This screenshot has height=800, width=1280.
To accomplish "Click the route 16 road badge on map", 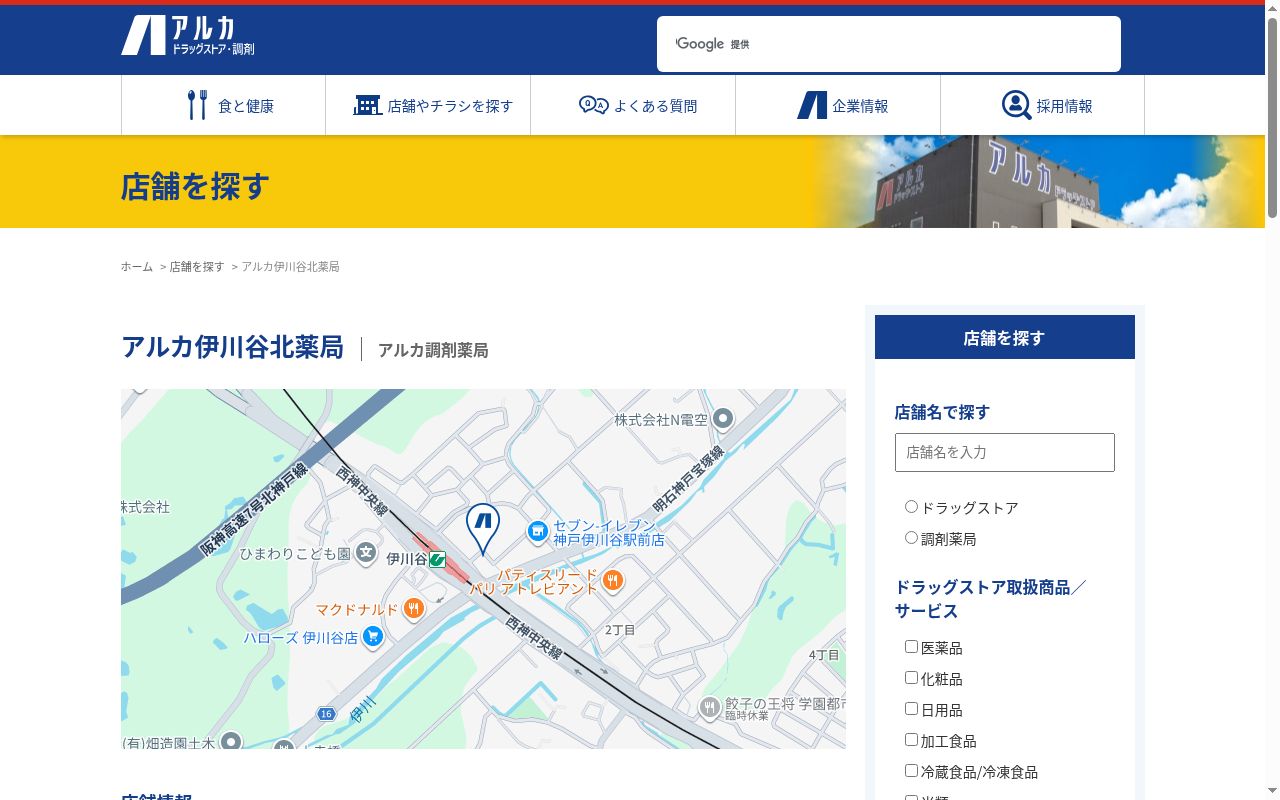I will [x=326, y=714].
